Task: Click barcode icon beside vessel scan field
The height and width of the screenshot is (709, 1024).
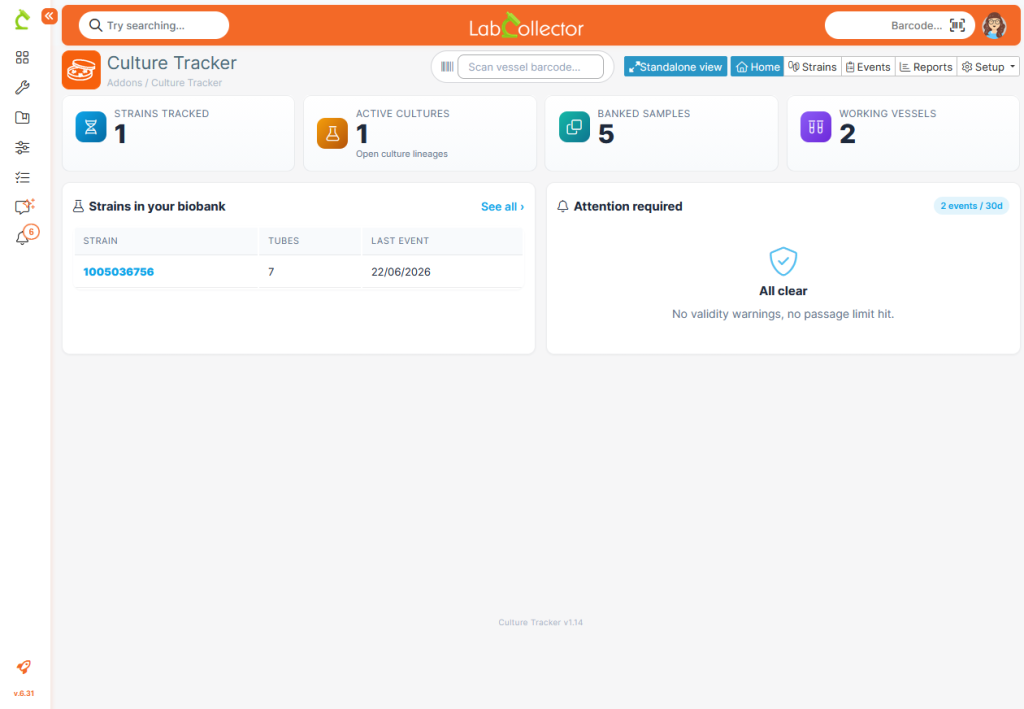Action: pos(447,67)
